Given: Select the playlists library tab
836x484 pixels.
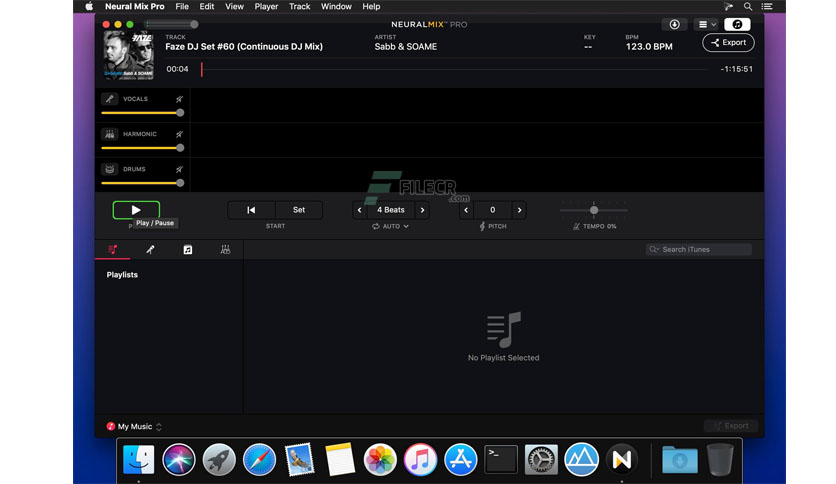Looking at the screenshot, I should click(112, 249).
